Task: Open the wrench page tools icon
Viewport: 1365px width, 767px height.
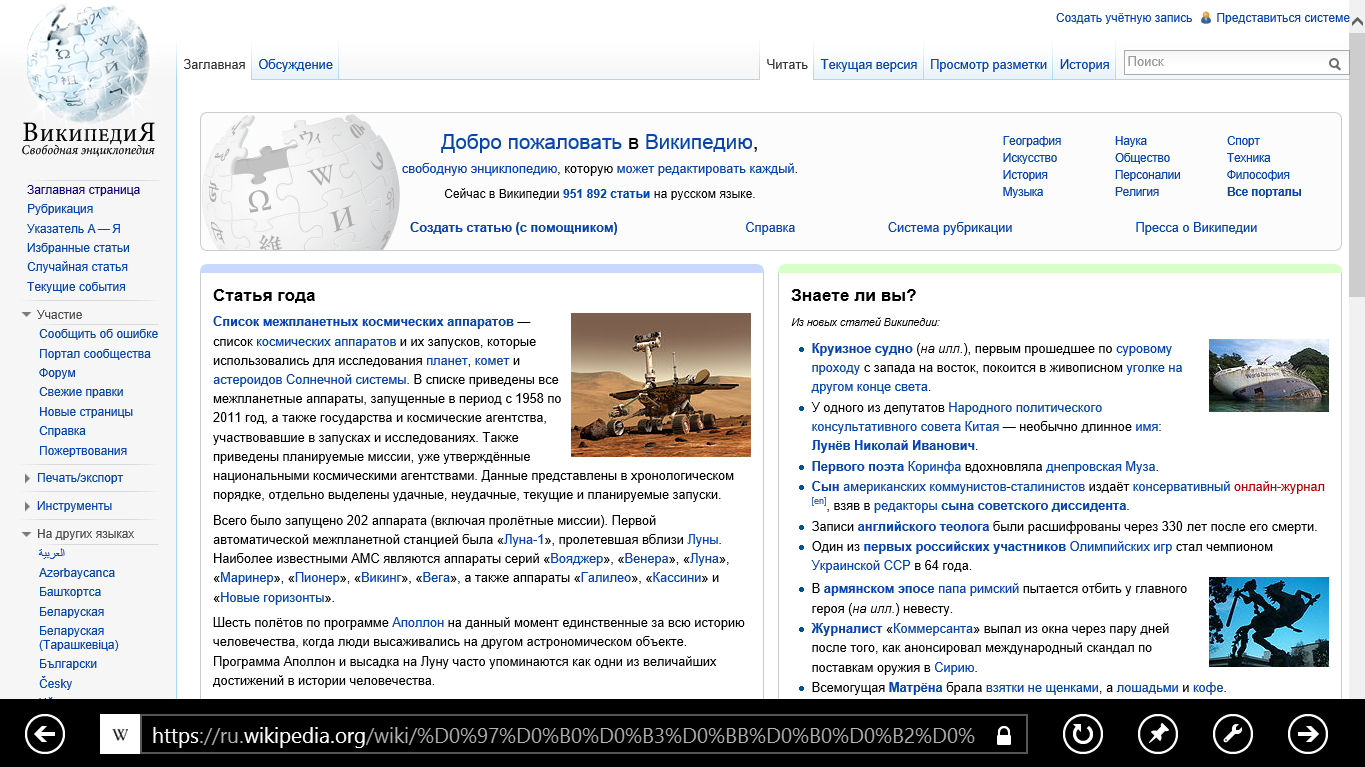Action: 1232,735
